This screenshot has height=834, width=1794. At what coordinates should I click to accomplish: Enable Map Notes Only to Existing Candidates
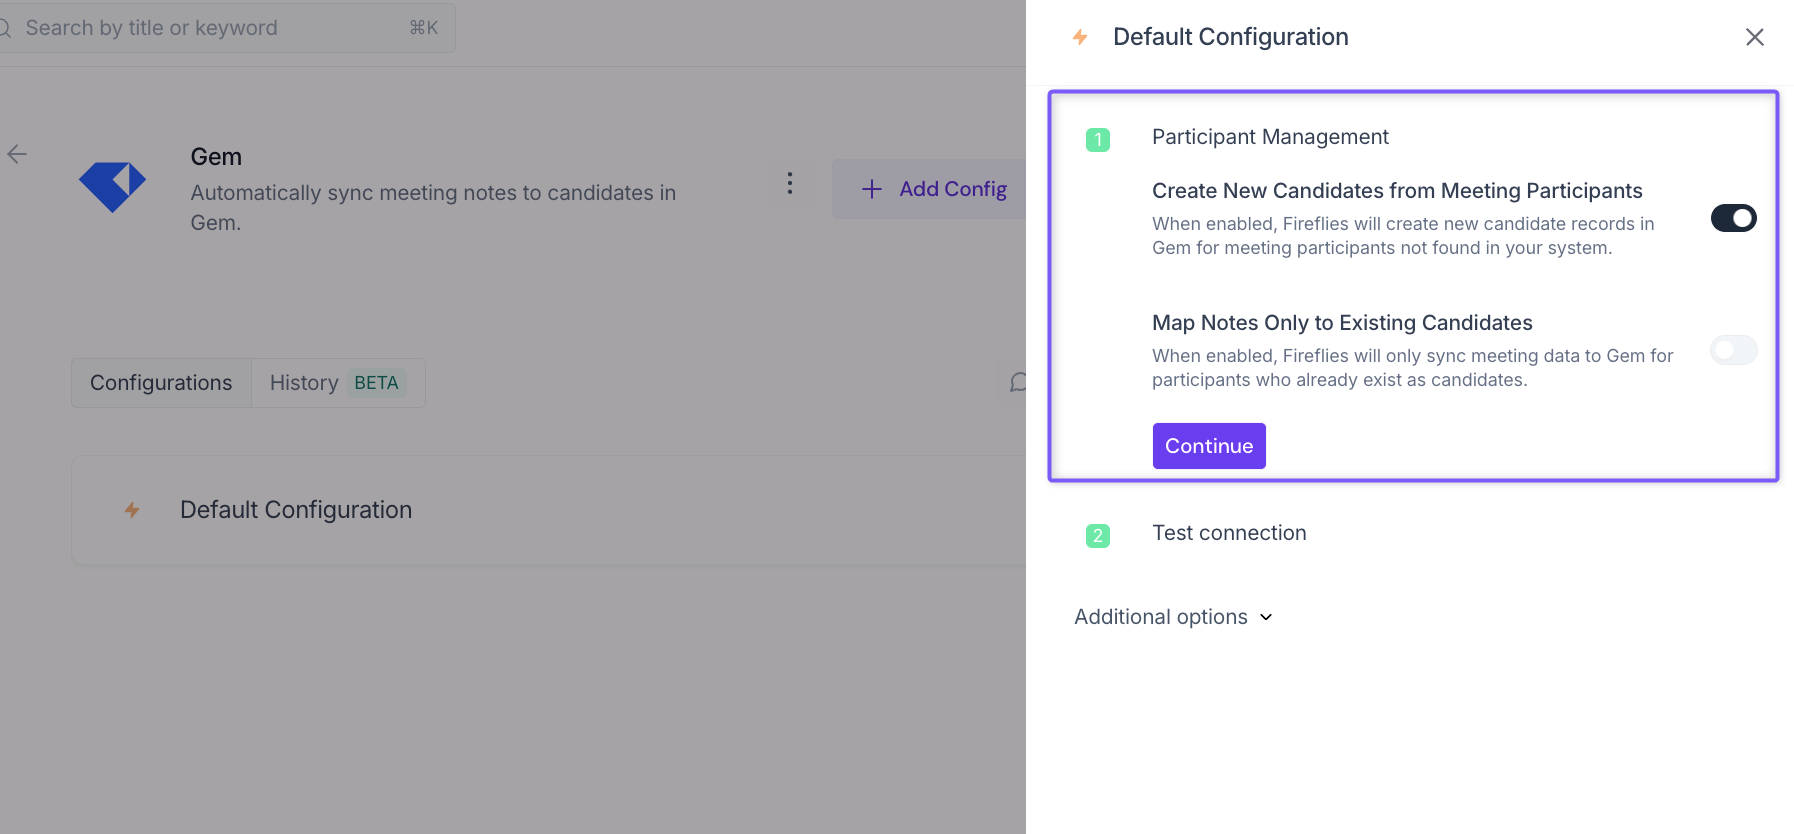coord(1734,350)
